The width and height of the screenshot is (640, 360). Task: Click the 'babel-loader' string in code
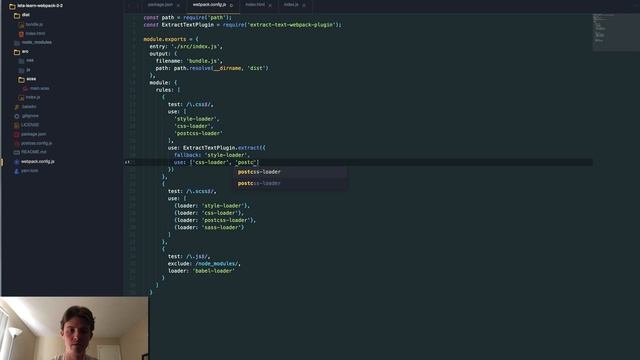[213, 271]
